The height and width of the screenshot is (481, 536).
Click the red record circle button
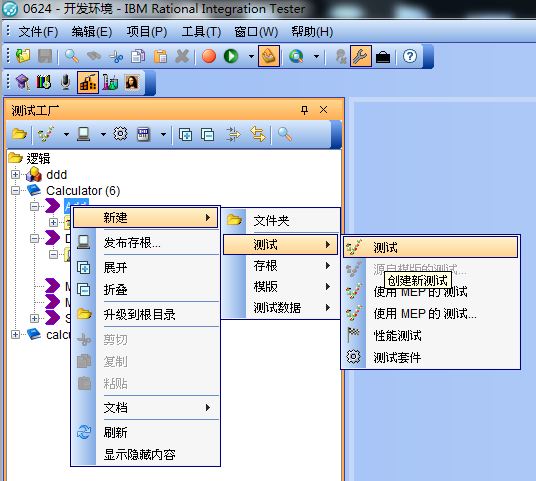(209, 56)
